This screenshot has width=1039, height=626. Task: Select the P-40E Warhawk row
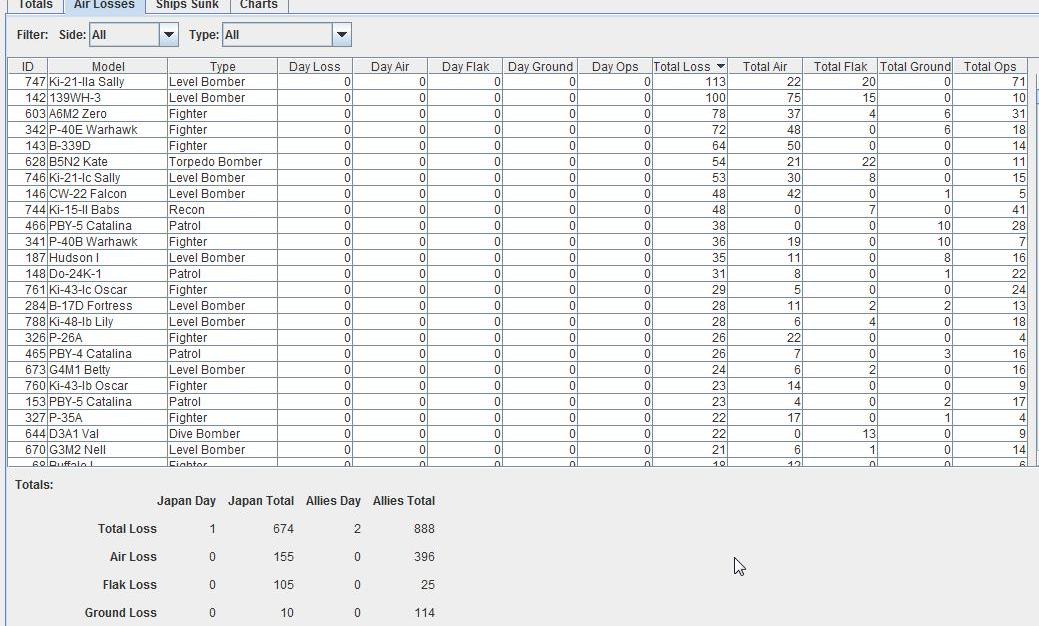click(x=517, y=129)
